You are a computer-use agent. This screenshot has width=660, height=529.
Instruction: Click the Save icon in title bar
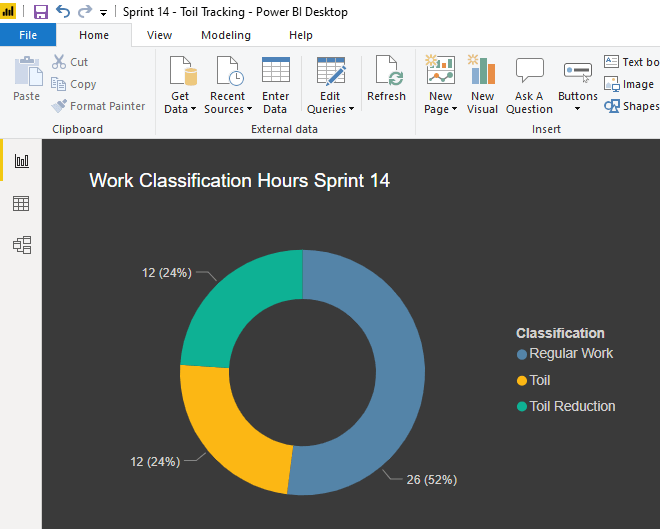point(41,12)
